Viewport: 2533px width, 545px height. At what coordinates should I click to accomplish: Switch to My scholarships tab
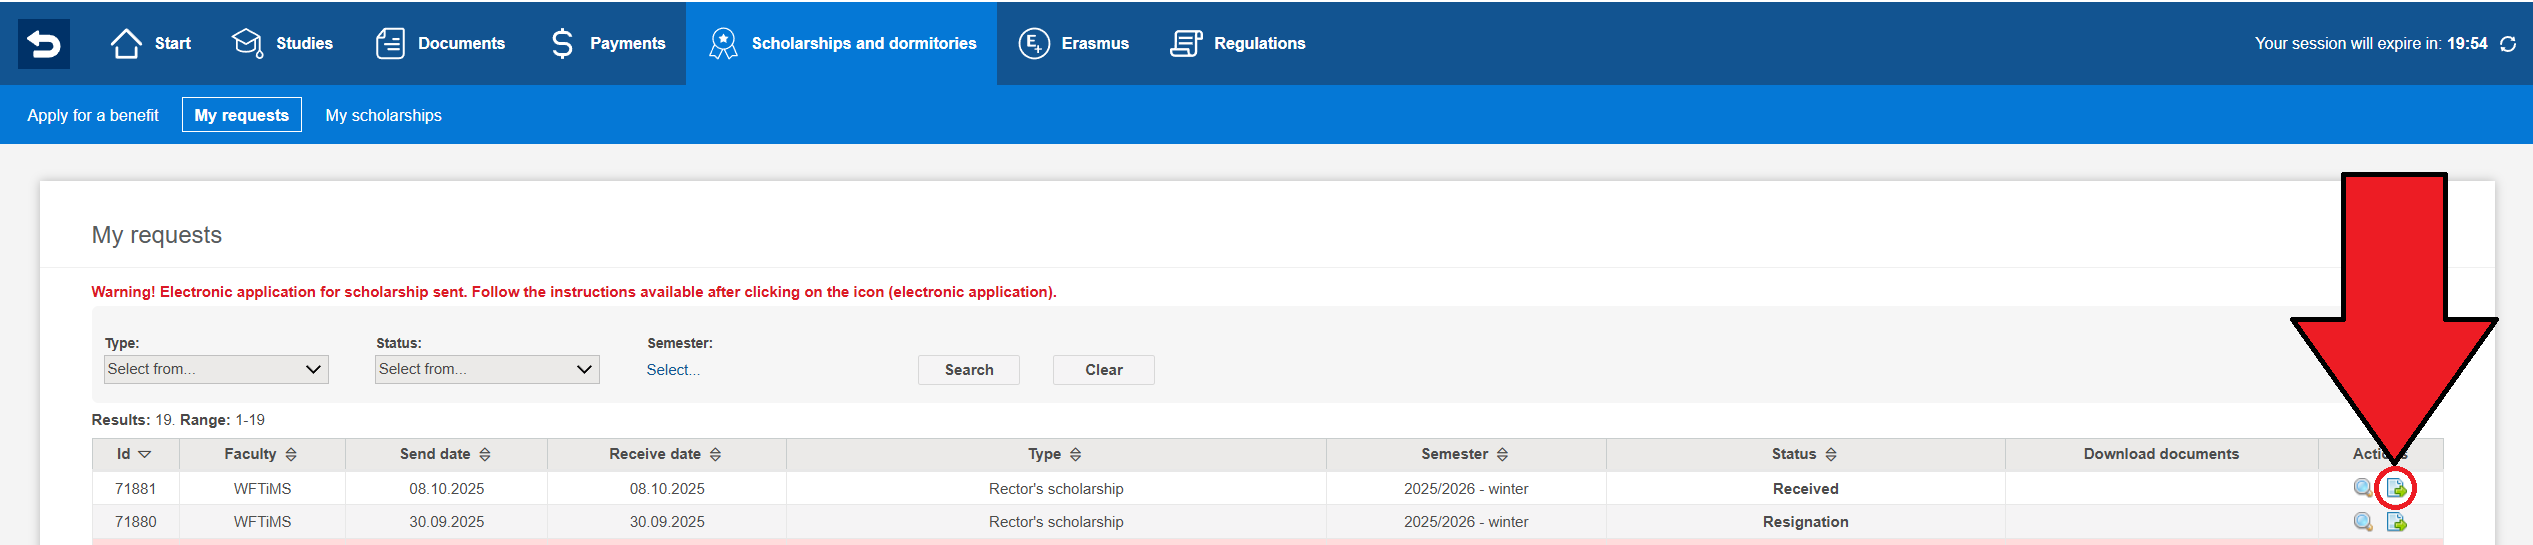383,115
